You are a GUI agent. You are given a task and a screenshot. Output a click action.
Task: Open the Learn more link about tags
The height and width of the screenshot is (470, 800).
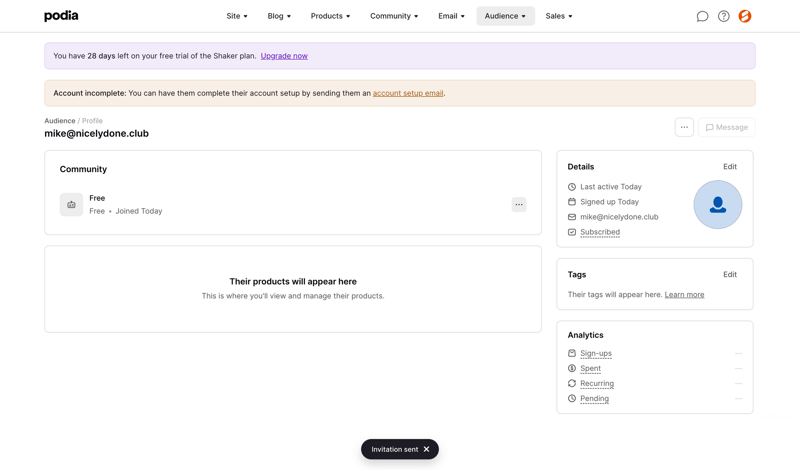[684, 294]
